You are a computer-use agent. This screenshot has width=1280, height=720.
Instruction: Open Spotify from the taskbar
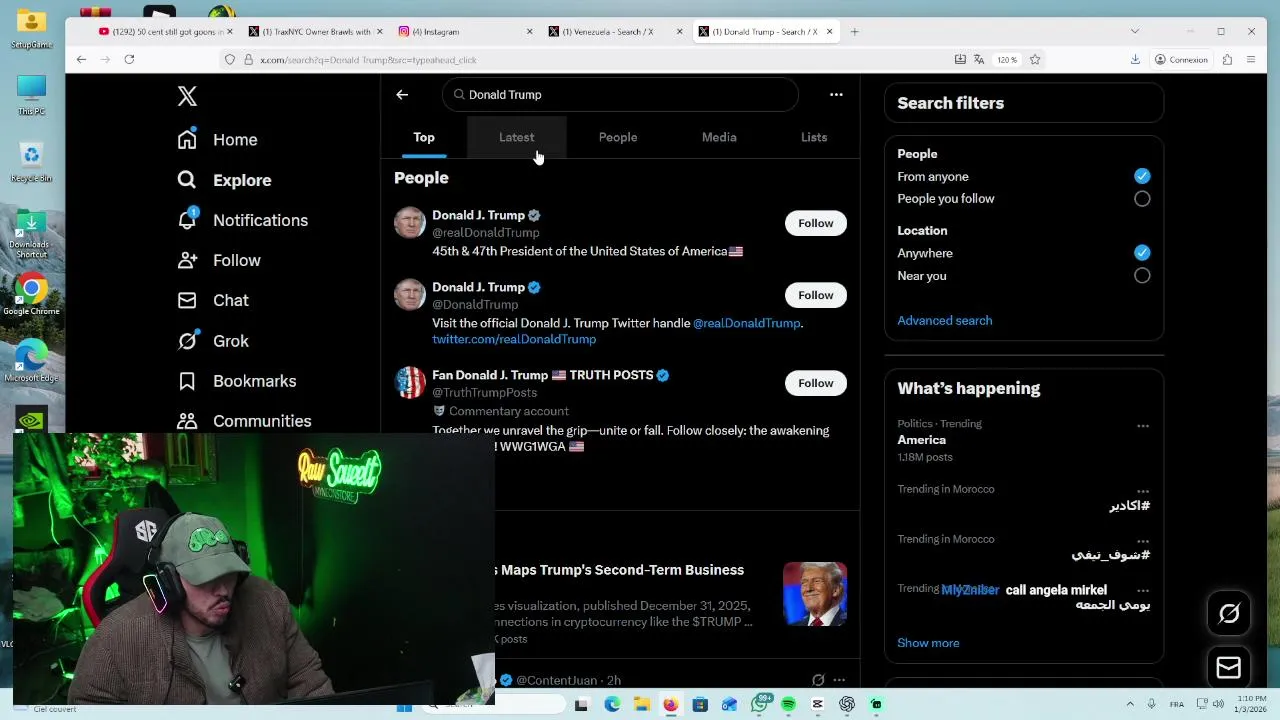pyautogui.click(x=788, y=705)
